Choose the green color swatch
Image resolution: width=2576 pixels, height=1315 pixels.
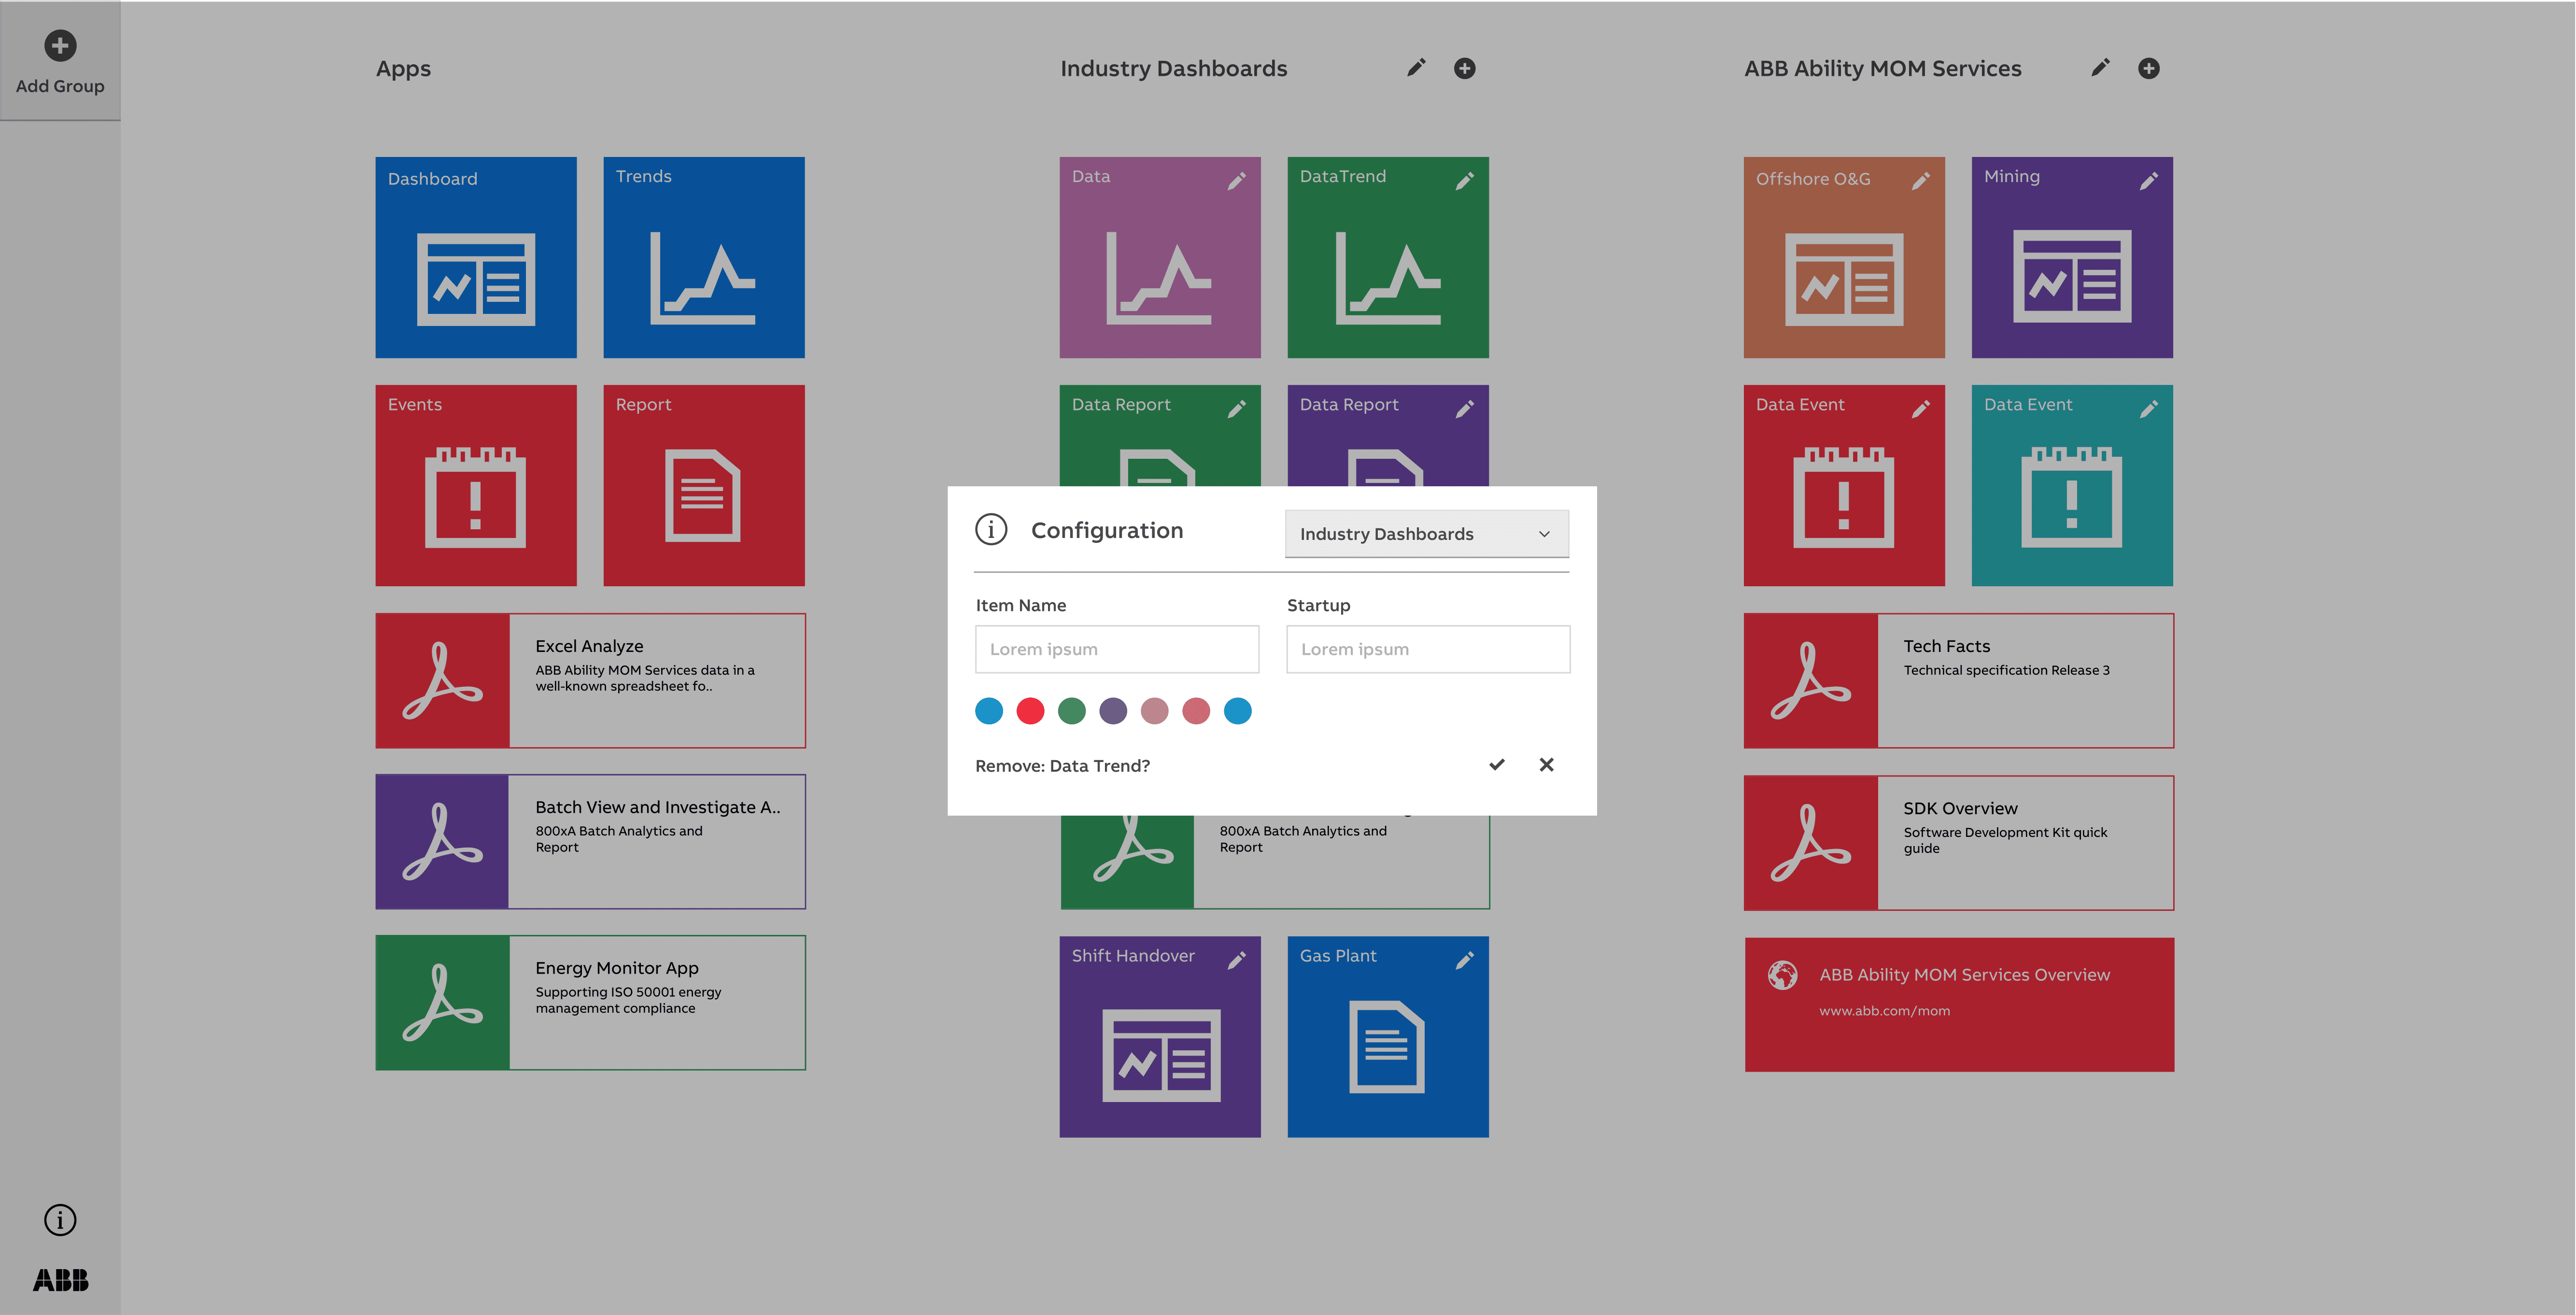[x=1072, y=711]
